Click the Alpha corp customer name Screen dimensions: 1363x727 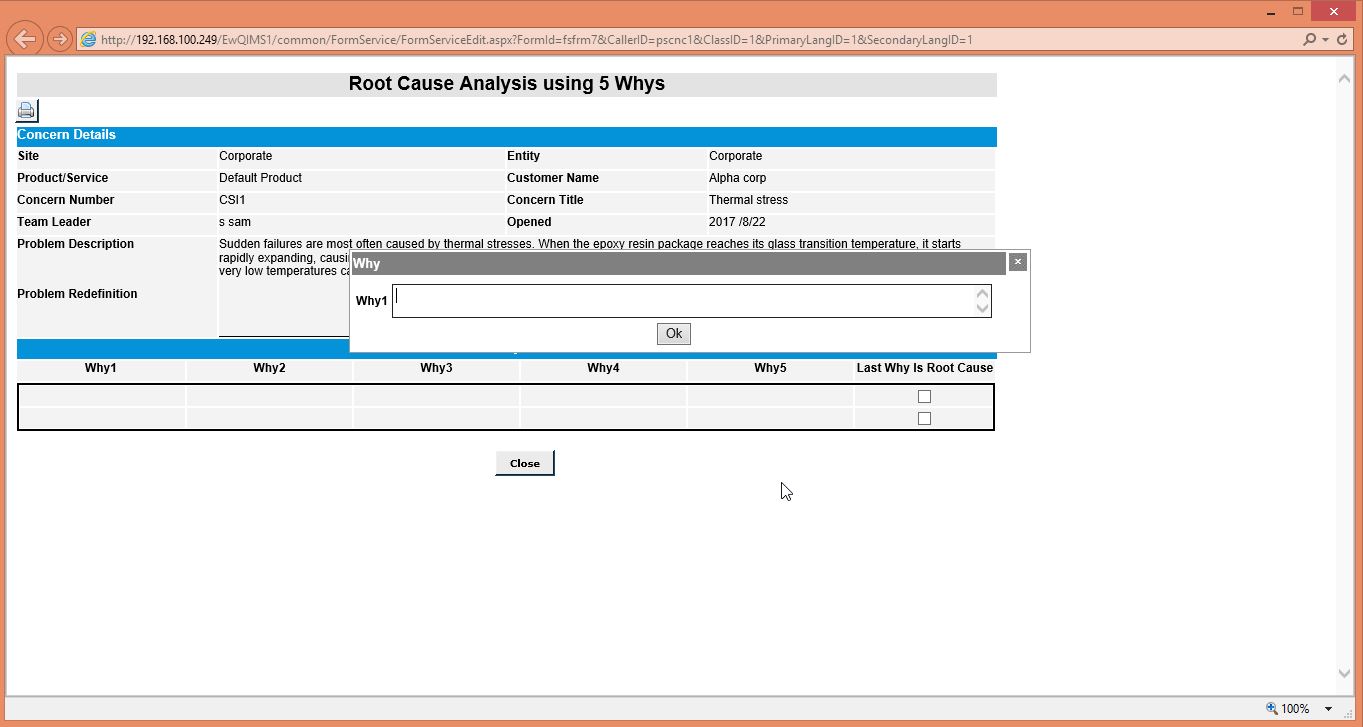737,178
